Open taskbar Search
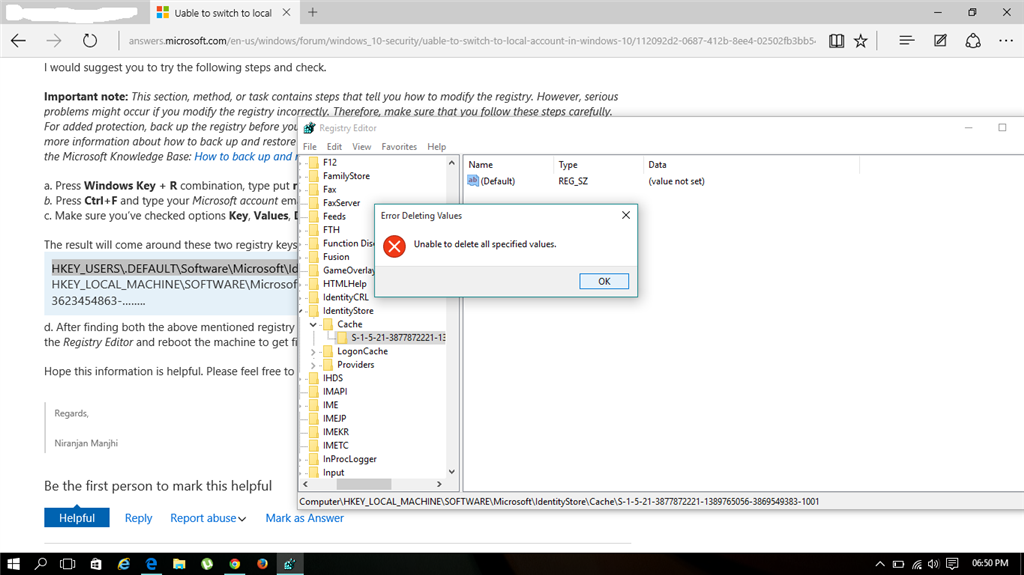Viewport: 1024px width, 575px height. click(40, 563)
